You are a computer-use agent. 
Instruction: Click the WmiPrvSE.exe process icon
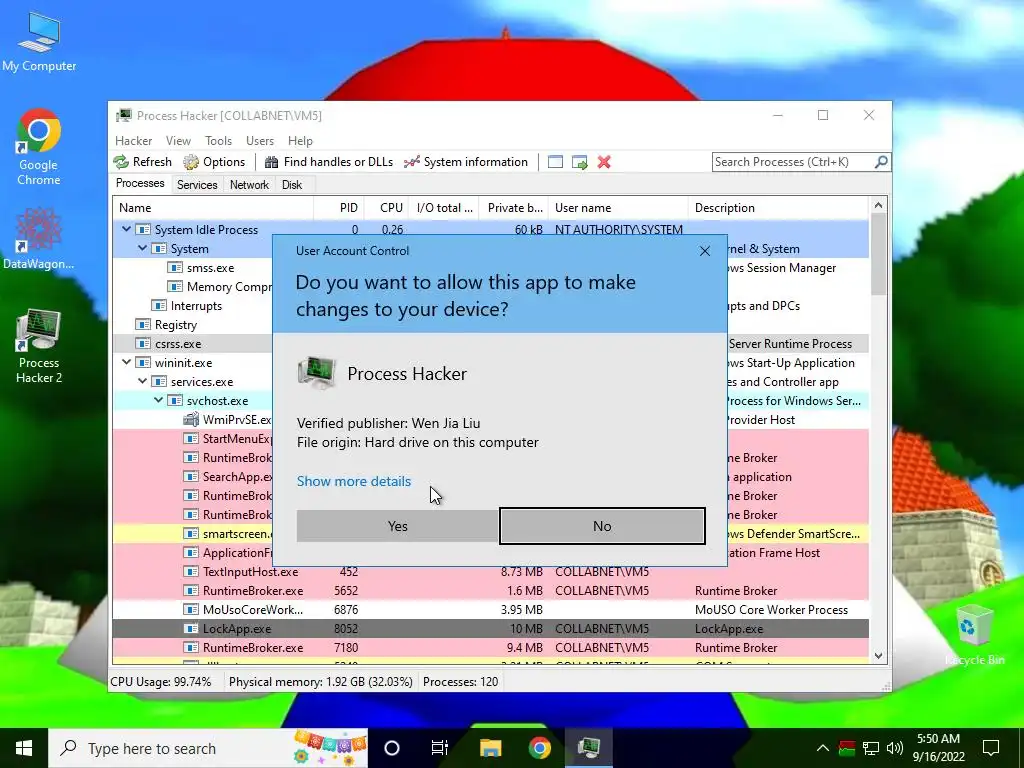tap(191, 419)
